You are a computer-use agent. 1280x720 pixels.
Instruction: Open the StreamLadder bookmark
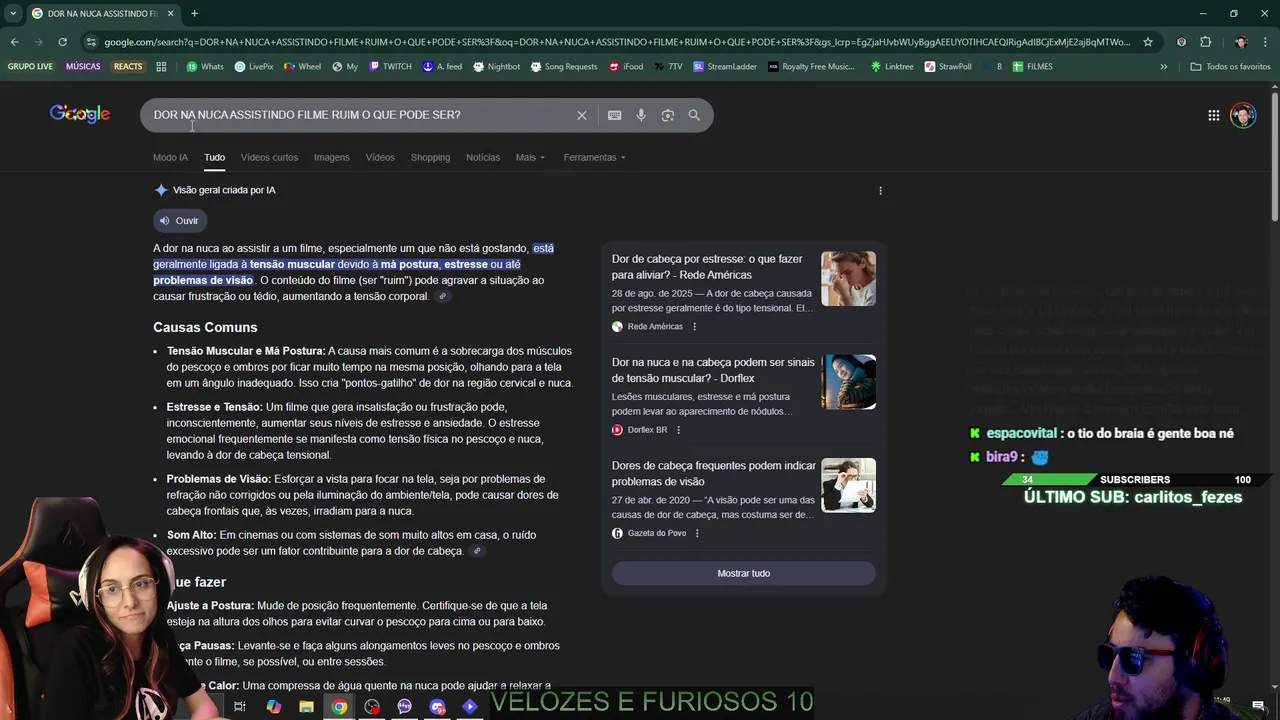(x=725, y=67)
